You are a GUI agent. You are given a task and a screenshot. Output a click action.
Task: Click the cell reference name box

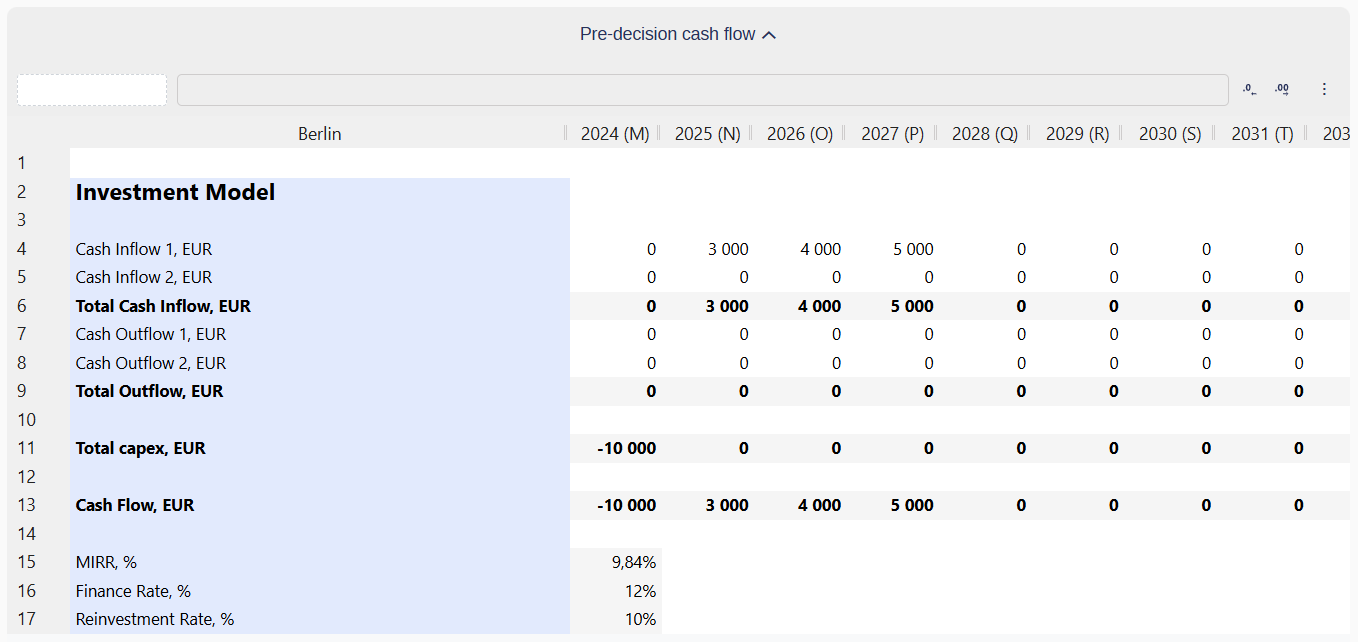[92, 90]
